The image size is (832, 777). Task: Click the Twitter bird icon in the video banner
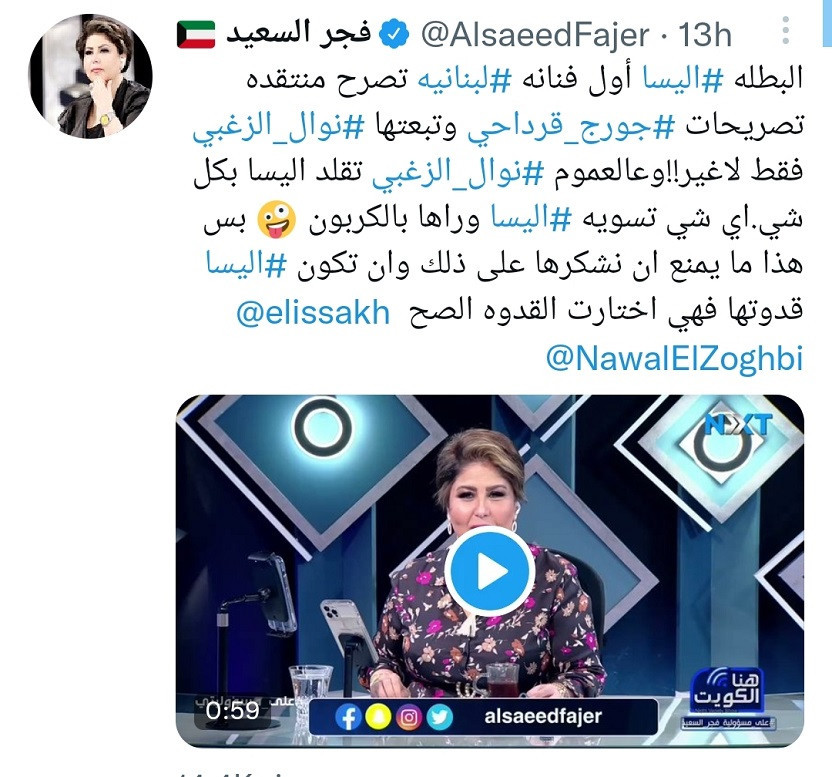point(439,718)
